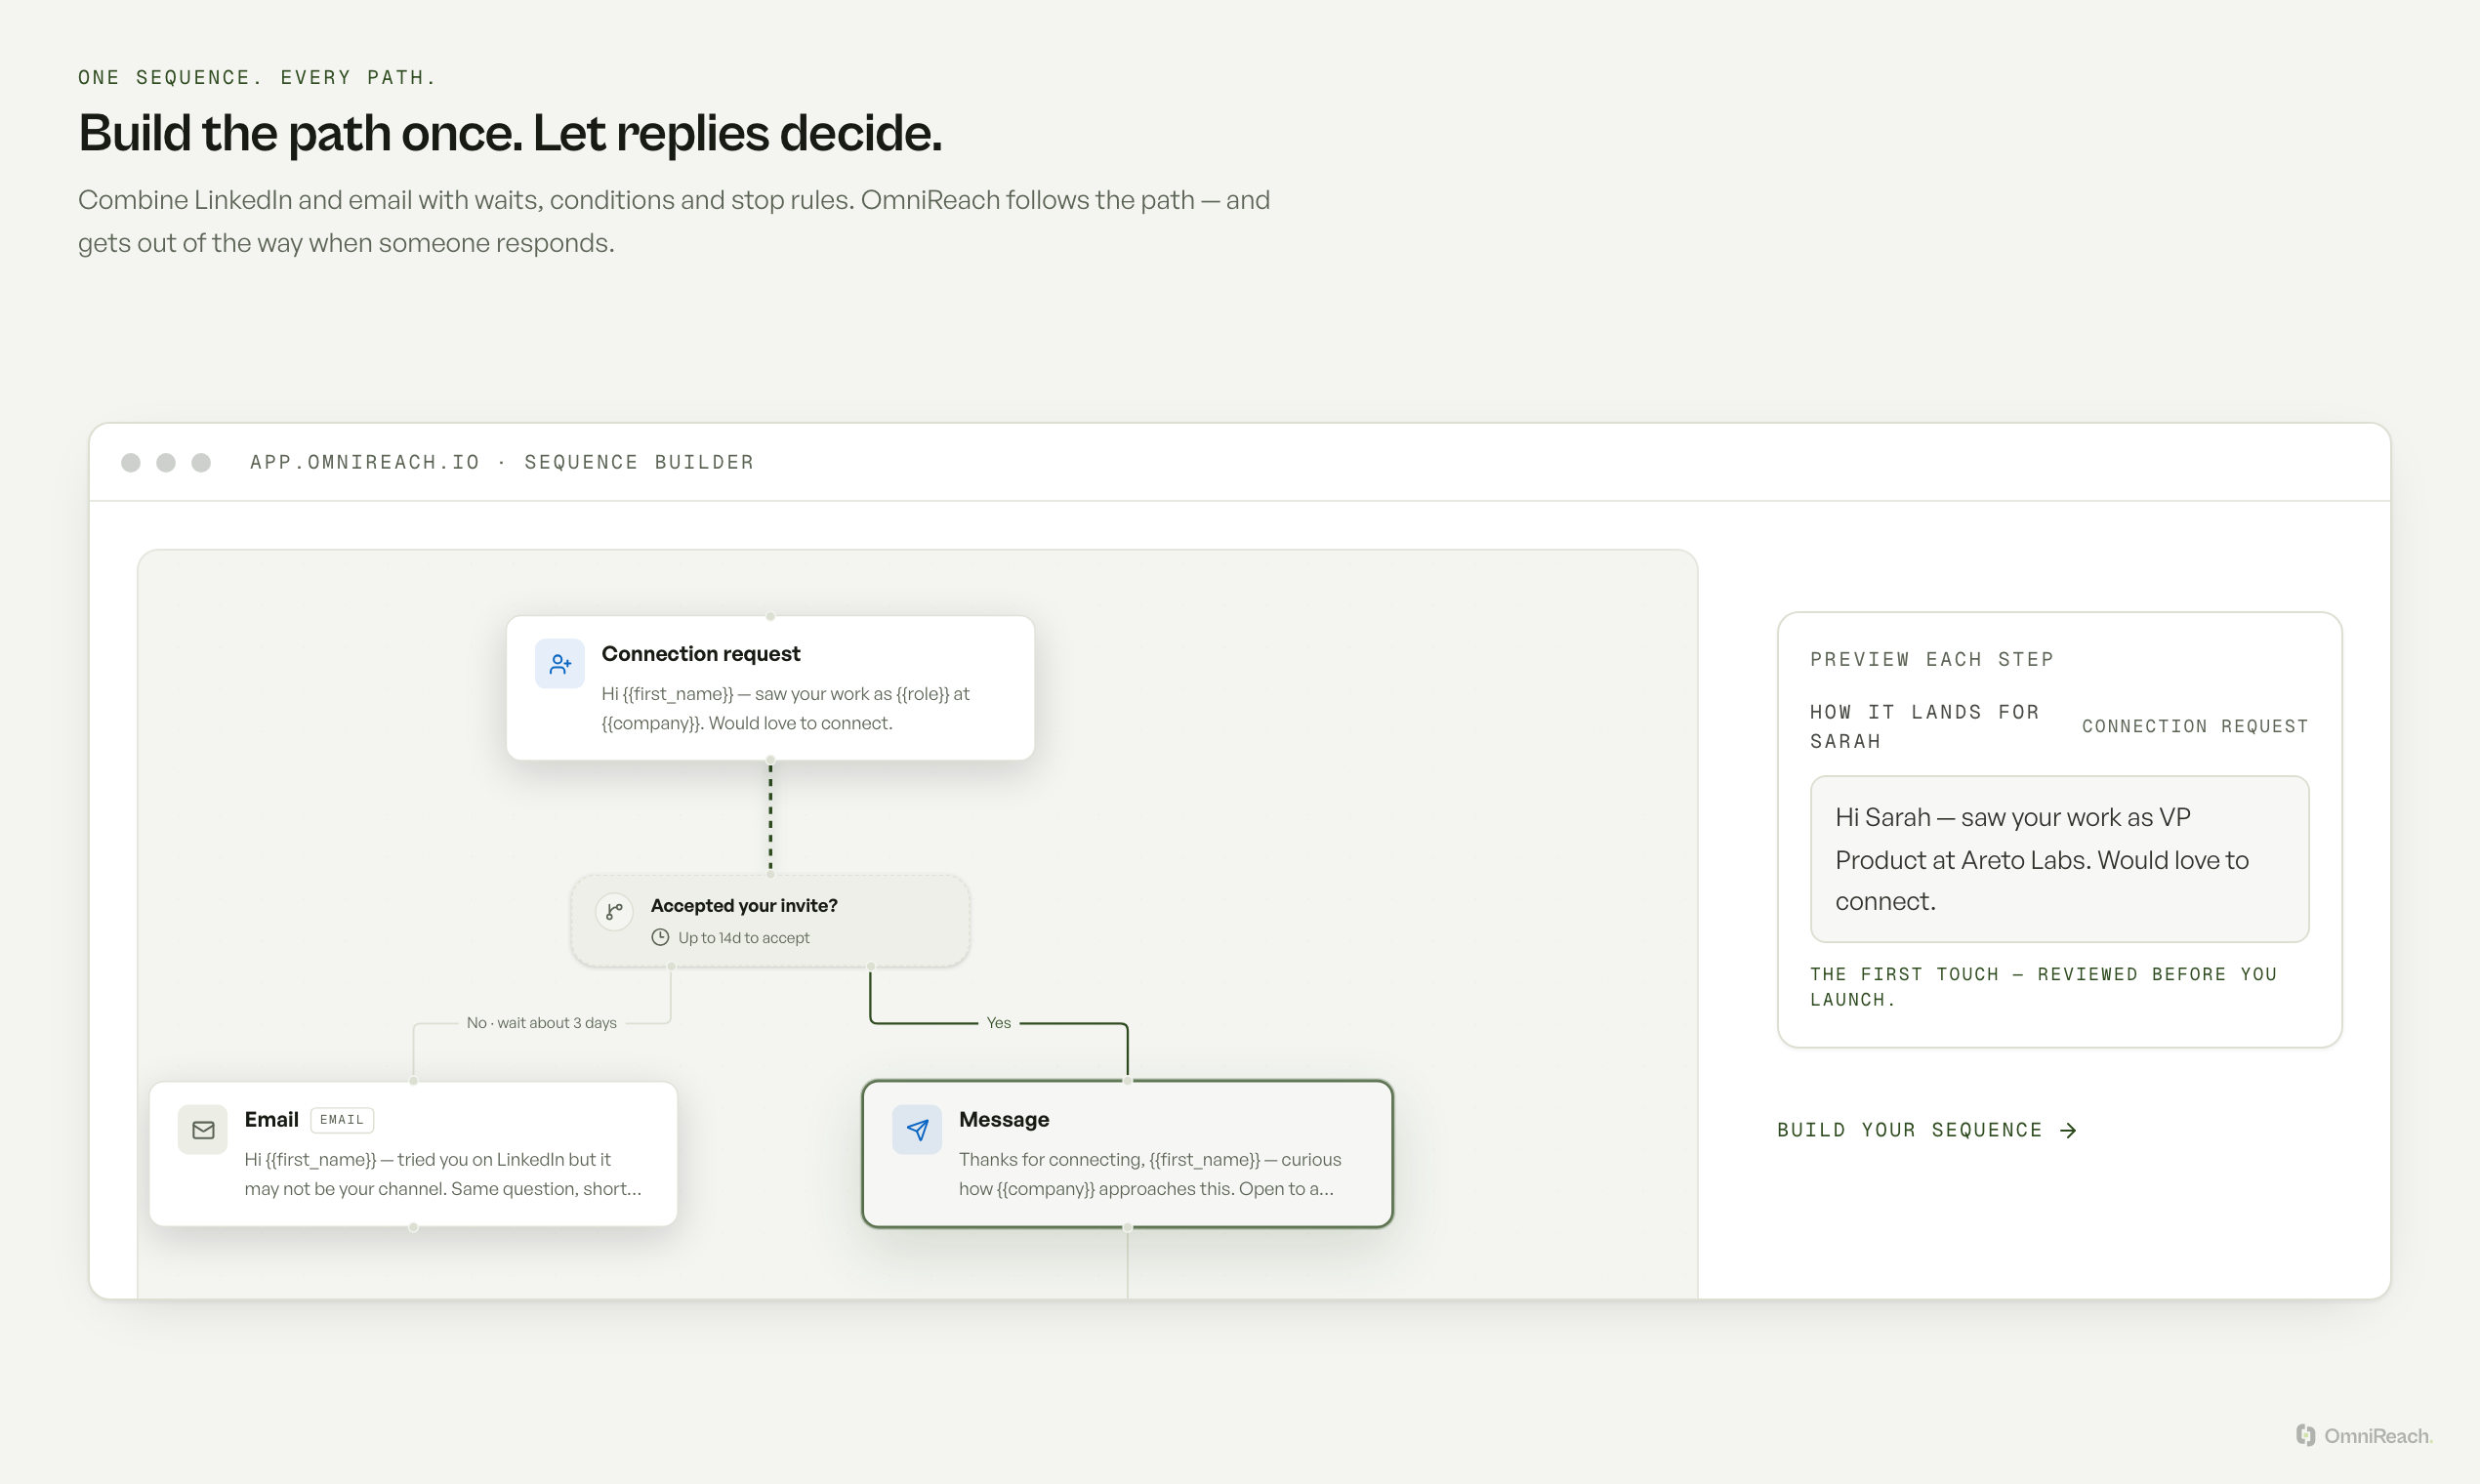Select the Connection request step card
Image resolution: width=2480 pixels, height=1484 pixels.
[x=770, y=688]
